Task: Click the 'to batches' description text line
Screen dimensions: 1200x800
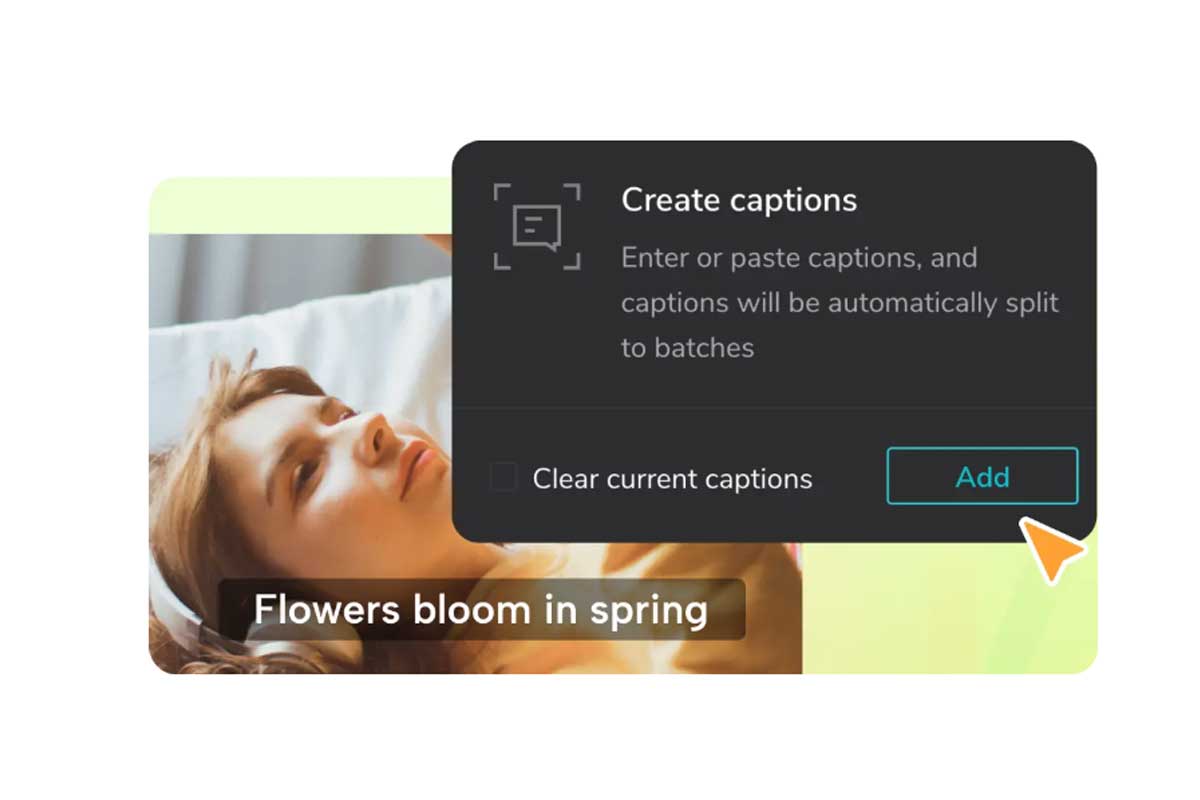Action: pos(687,348)
